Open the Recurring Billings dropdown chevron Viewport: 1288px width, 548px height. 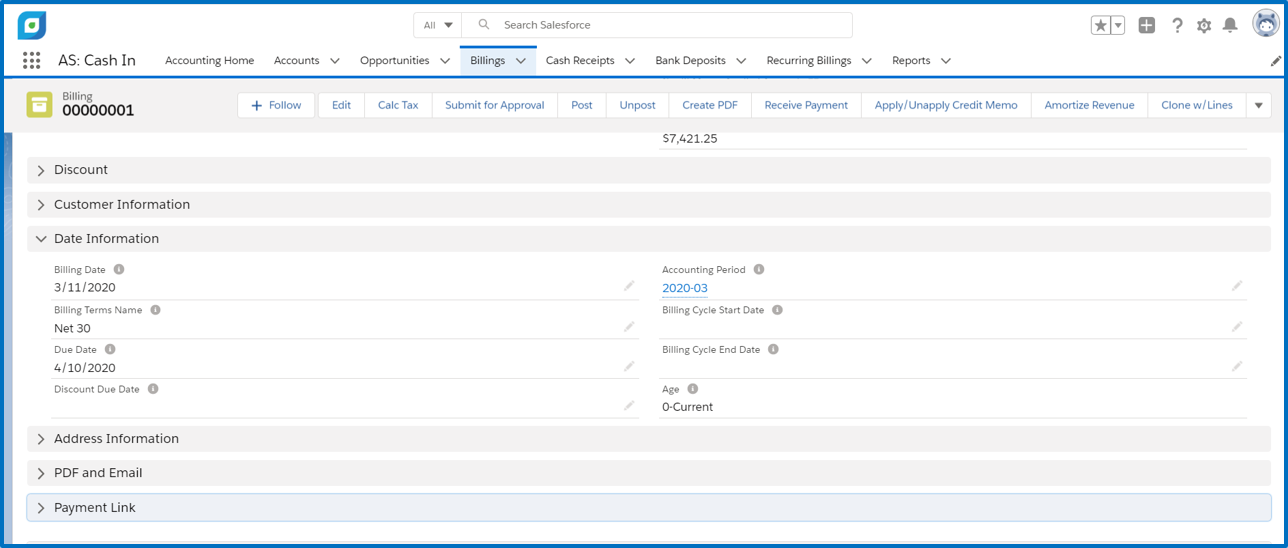[867, 61]
